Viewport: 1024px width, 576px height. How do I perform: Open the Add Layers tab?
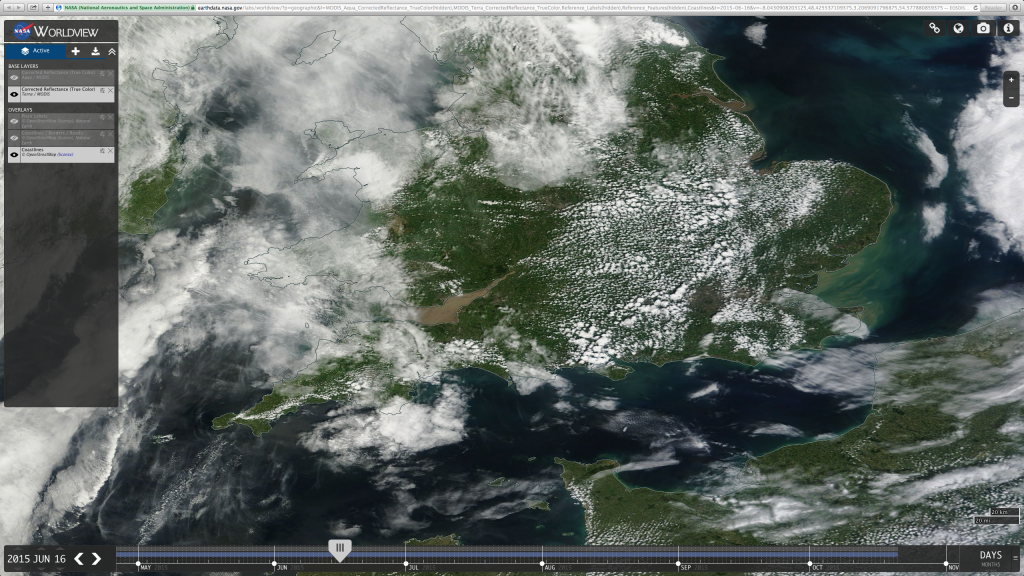[x=76, y=51]
